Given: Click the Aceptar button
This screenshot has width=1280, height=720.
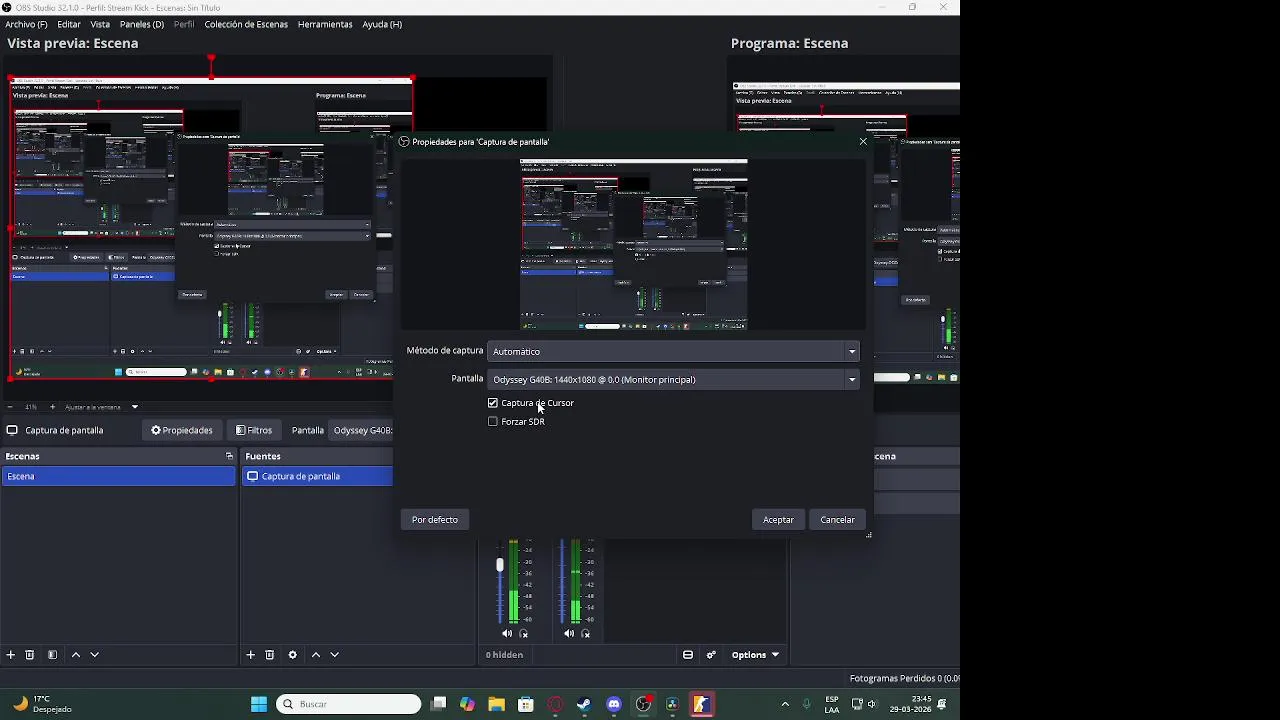Looking at the screenshot, I should [x=778, y=520].
